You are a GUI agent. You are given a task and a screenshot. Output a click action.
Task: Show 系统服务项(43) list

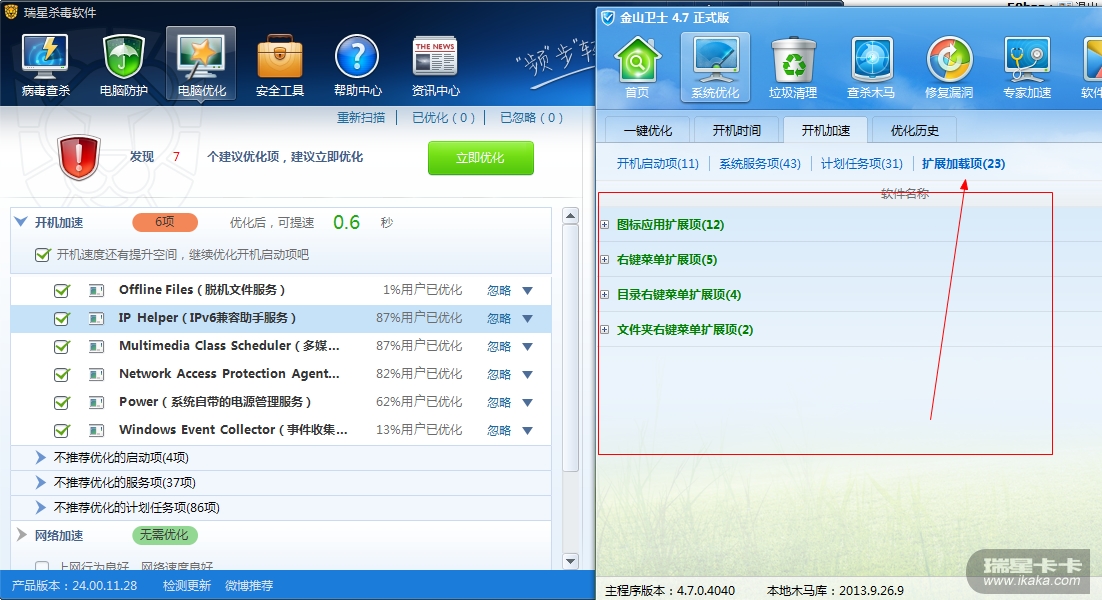point(760,164)
